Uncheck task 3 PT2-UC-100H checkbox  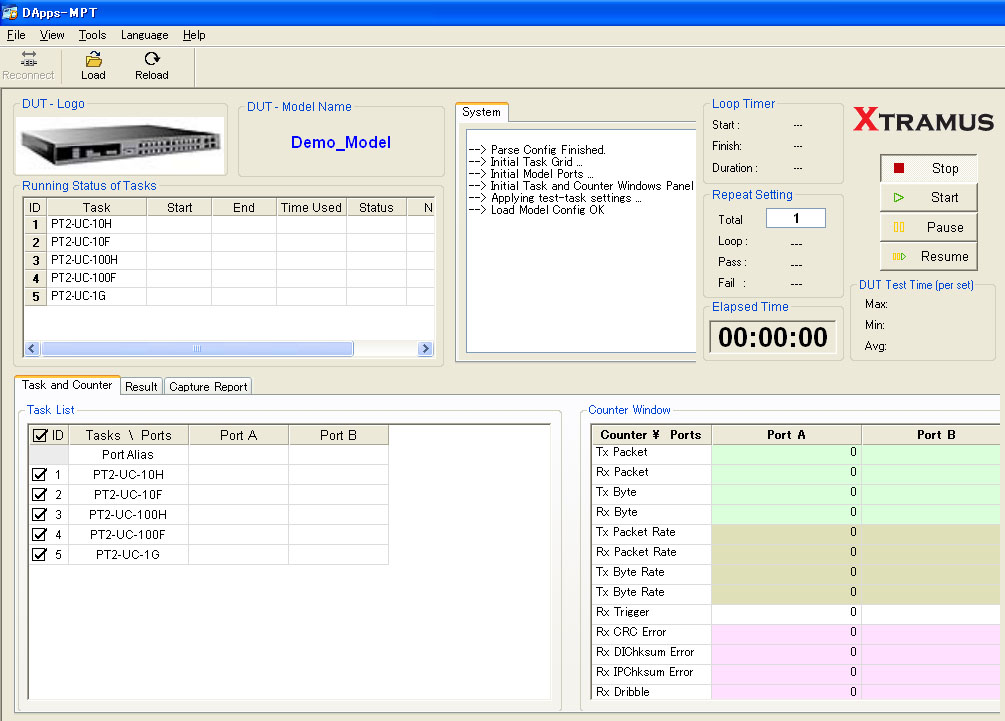pos(39,514)
